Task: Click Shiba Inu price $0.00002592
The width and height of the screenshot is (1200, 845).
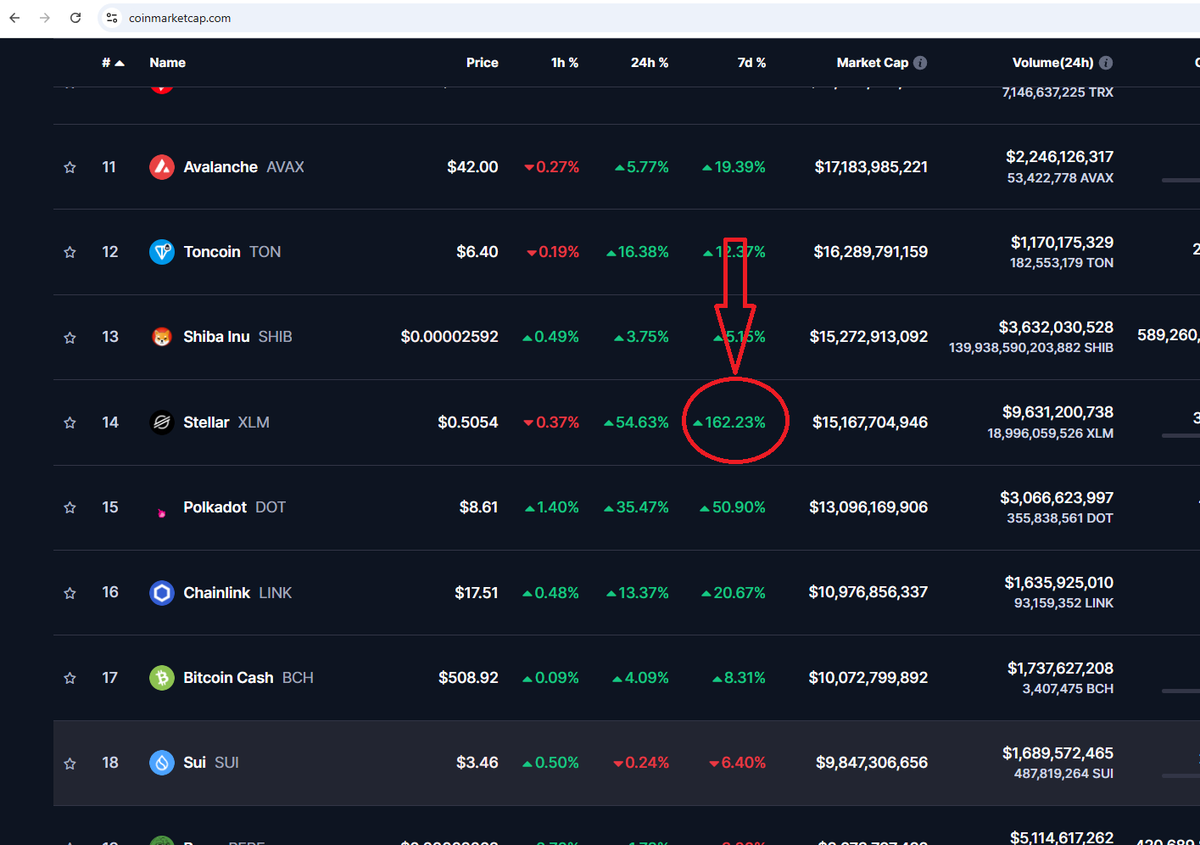Action: pyautogui.click(x=450, y=337)
